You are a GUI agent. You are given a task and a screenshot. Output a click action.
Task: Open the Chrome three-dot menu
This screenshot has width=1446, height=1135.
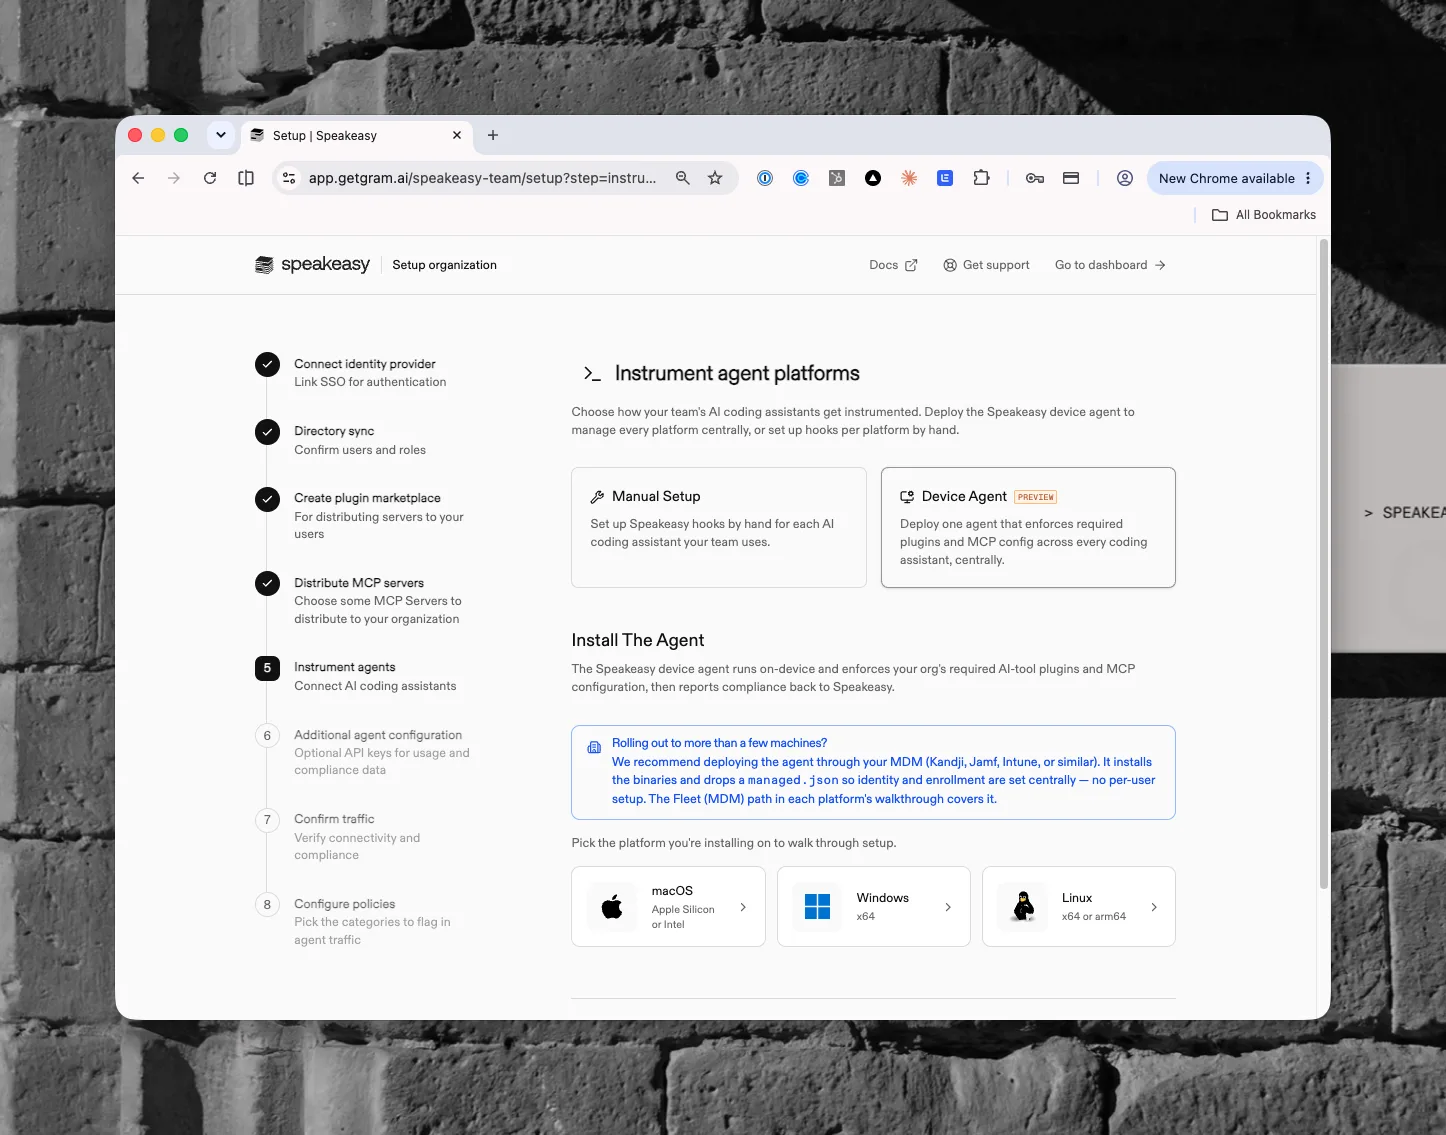[x=1308, y=178]
